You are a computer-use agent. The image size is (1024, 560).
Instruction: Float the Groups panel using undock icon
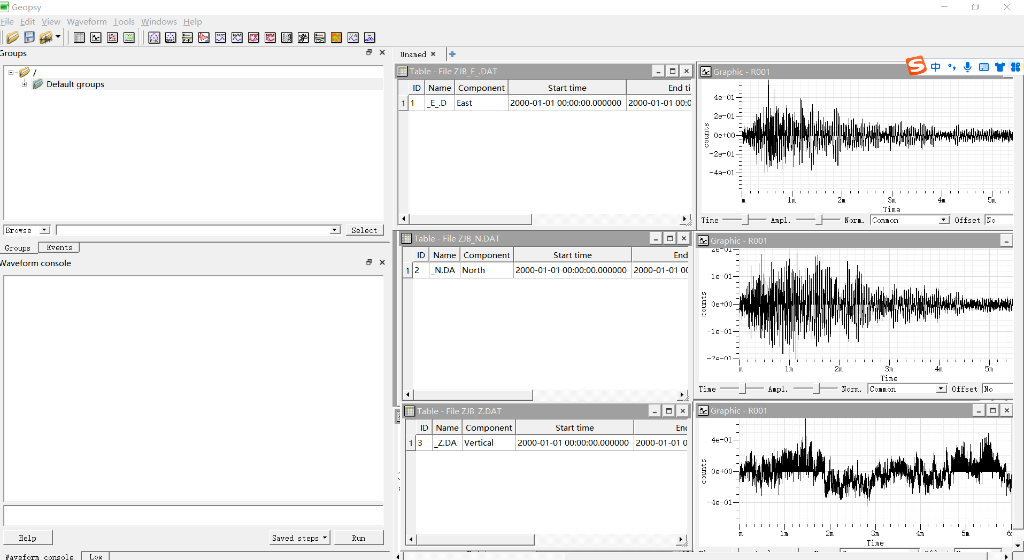[x=369, y=52]
